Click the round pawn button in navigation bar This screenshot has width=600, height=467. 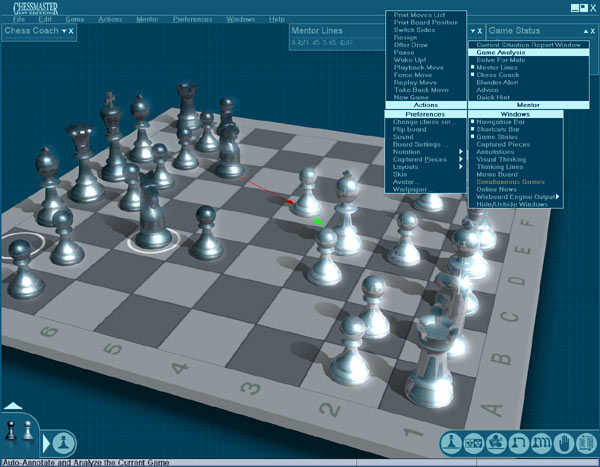pyautogui.click(x=64, y=443)
